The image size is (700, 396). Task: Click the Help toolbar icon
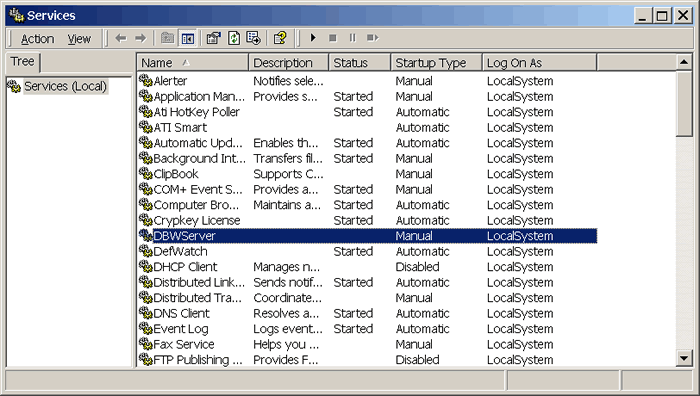(x=280, y=38)
